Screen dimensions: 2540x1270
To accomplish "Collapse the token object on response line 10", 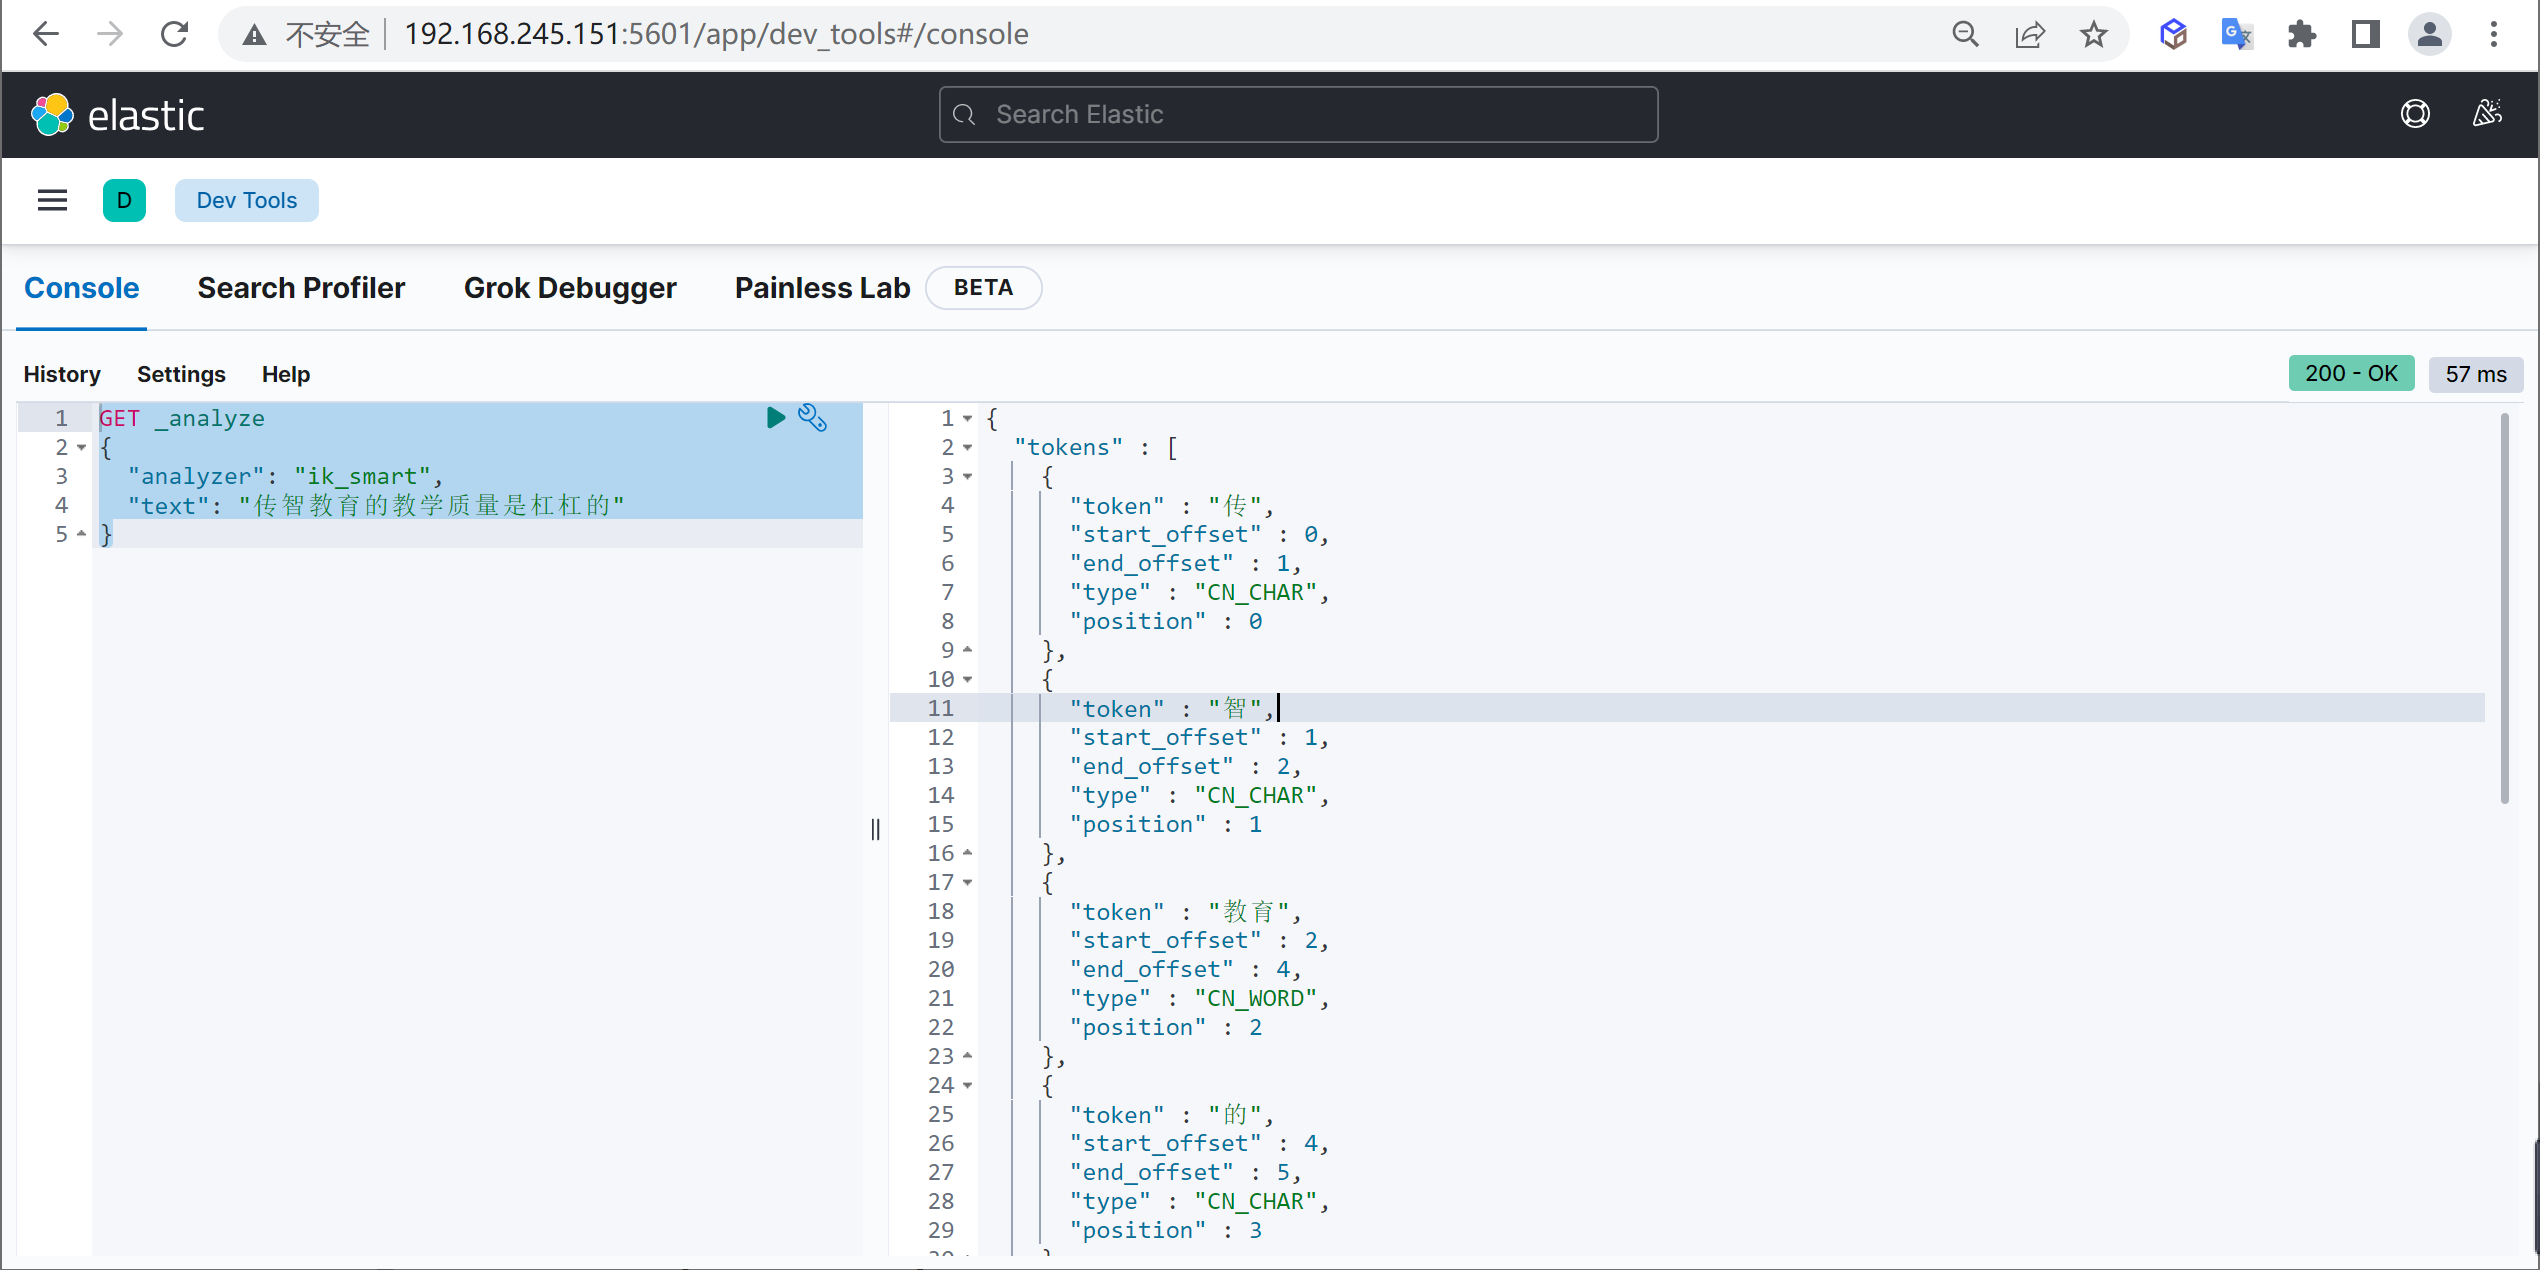I will click(967, 679).
